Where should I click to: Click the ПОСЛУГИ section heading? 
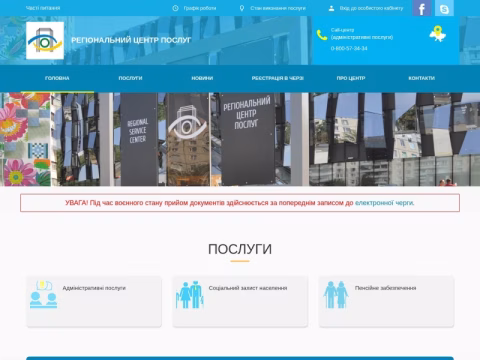(x=240, y=249)
